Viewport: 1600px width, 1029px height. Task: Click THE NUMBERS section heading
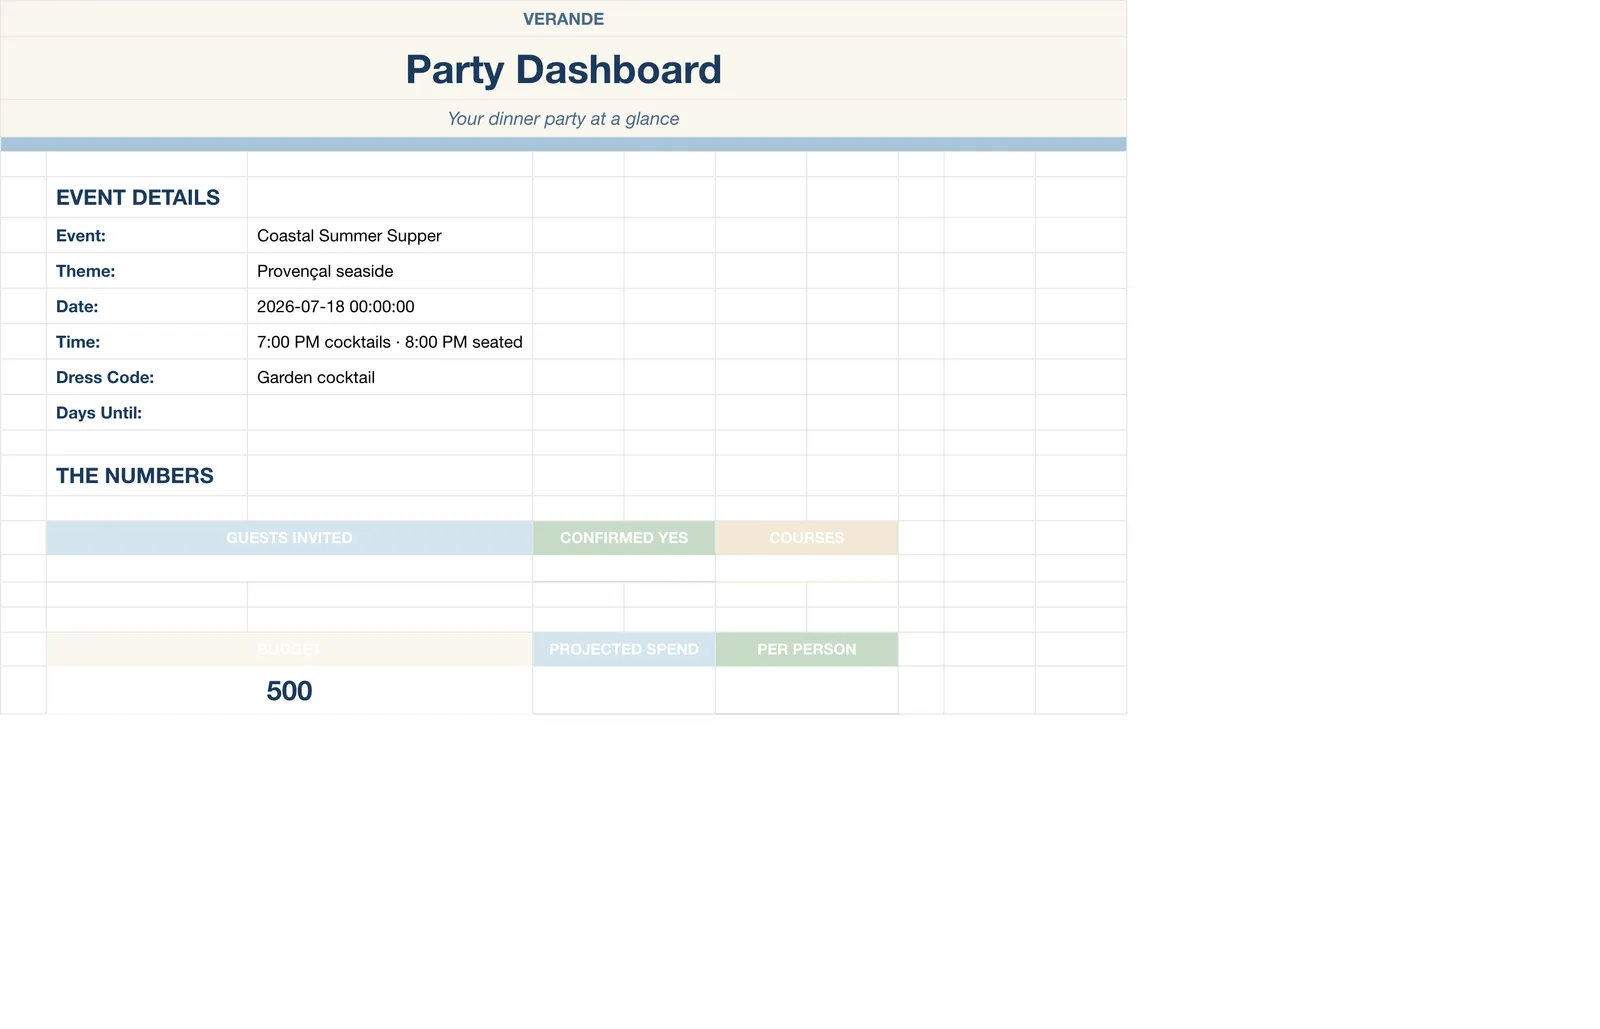pos(135,476)
